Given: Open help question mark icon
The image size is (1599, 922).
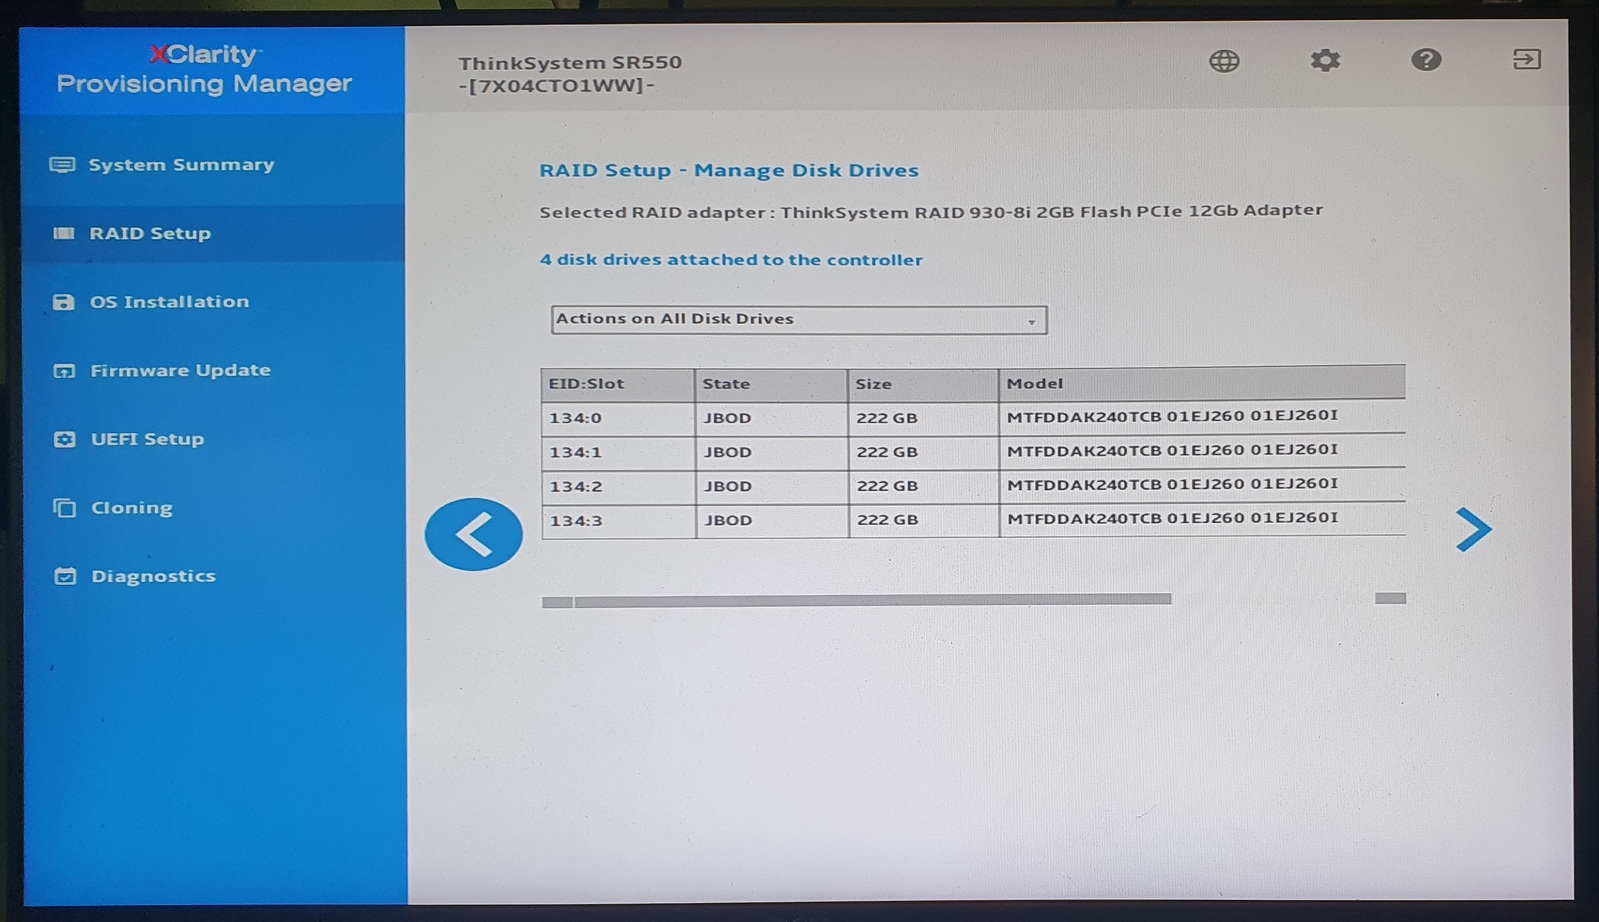Looking at the screenshot, I should (1426, 60).
